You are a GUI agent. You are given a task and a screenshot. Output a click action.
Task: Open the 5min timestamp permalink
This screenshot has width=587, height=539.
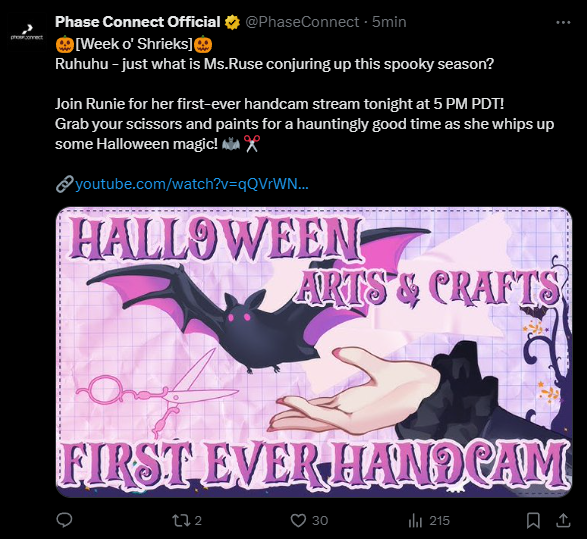(x=389, y=22)
